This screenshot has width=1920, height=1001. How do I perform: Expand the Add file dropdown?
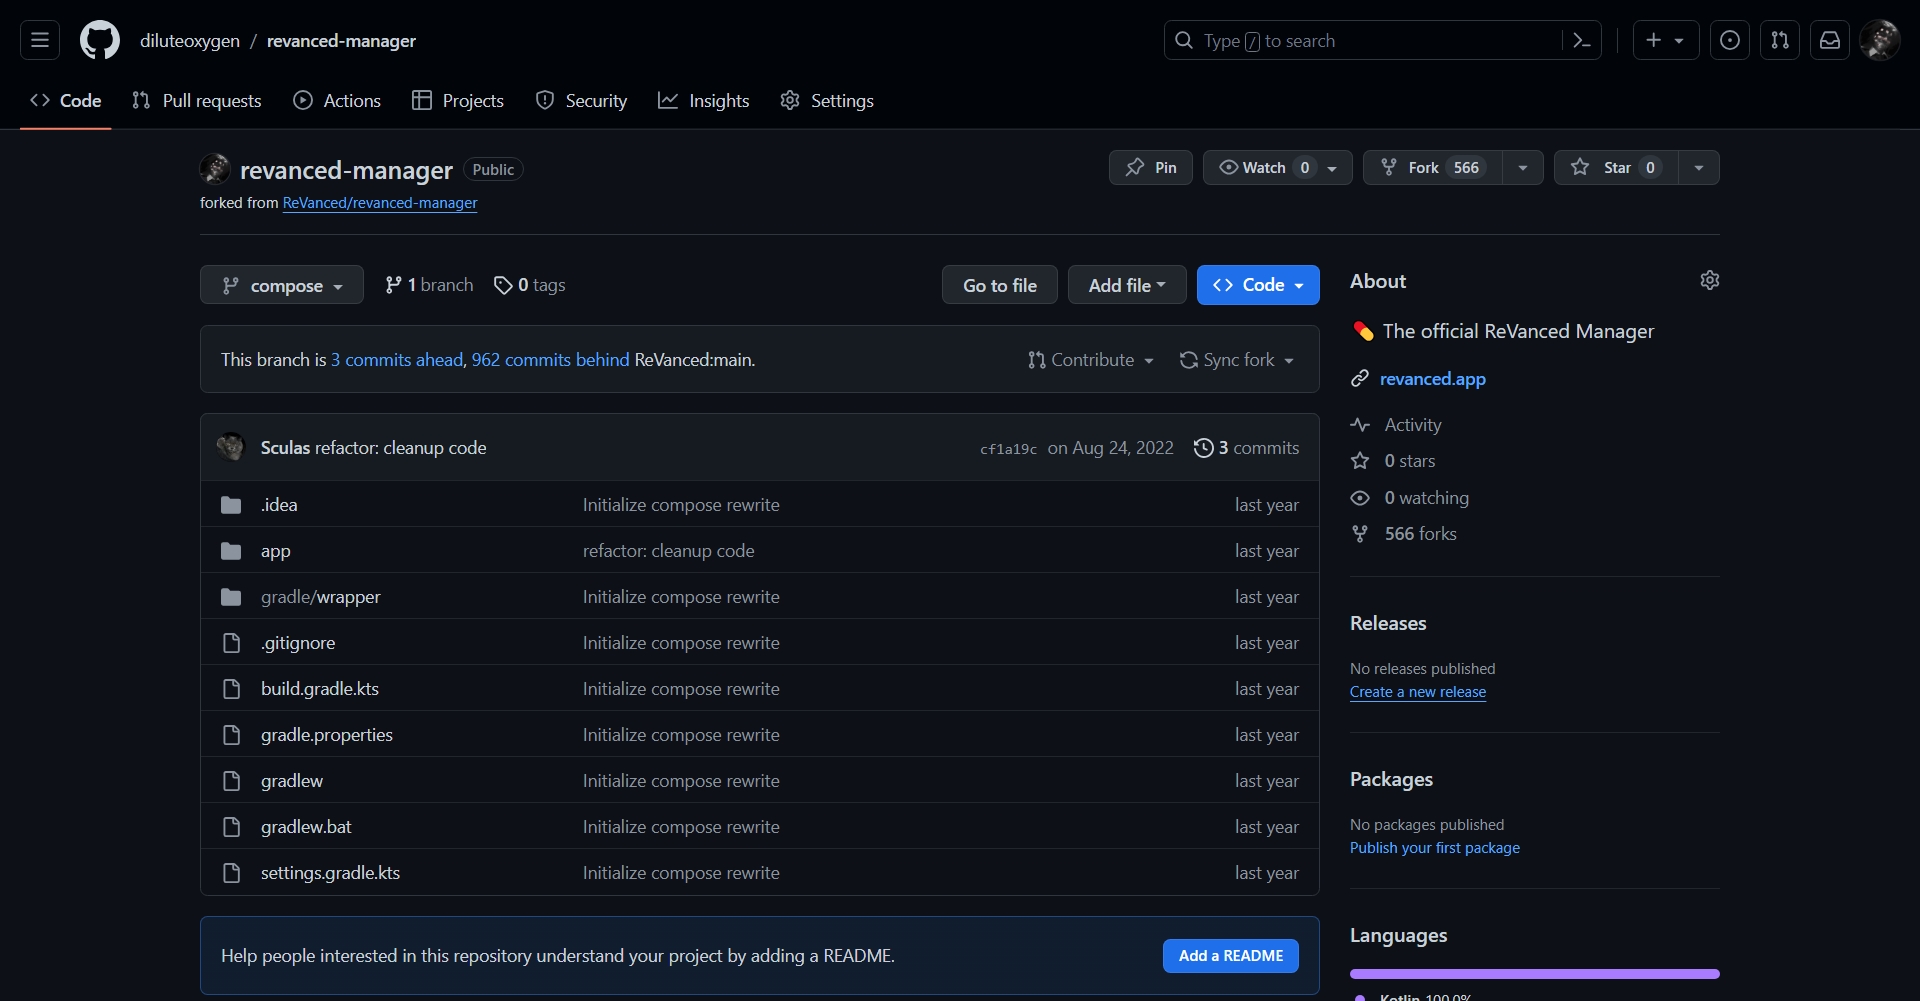pyautogui.click(x=1127, y=285)
